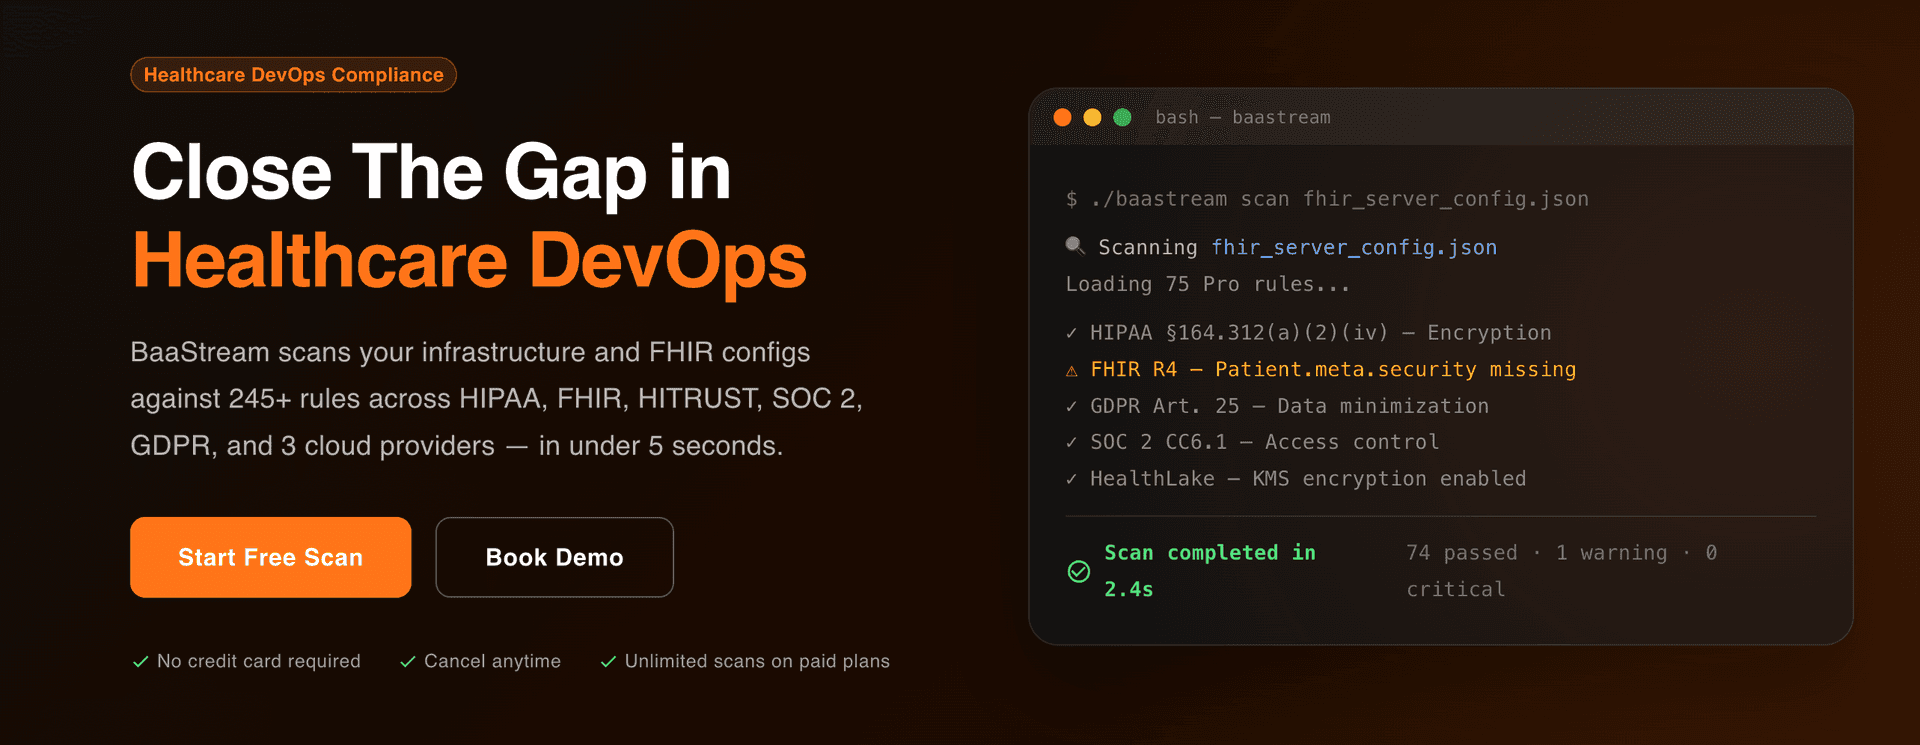1920x745 pixels.
Task: Click 'SOC 2 CC6.1 — Access control' text
Action: tap(1265, 442)
